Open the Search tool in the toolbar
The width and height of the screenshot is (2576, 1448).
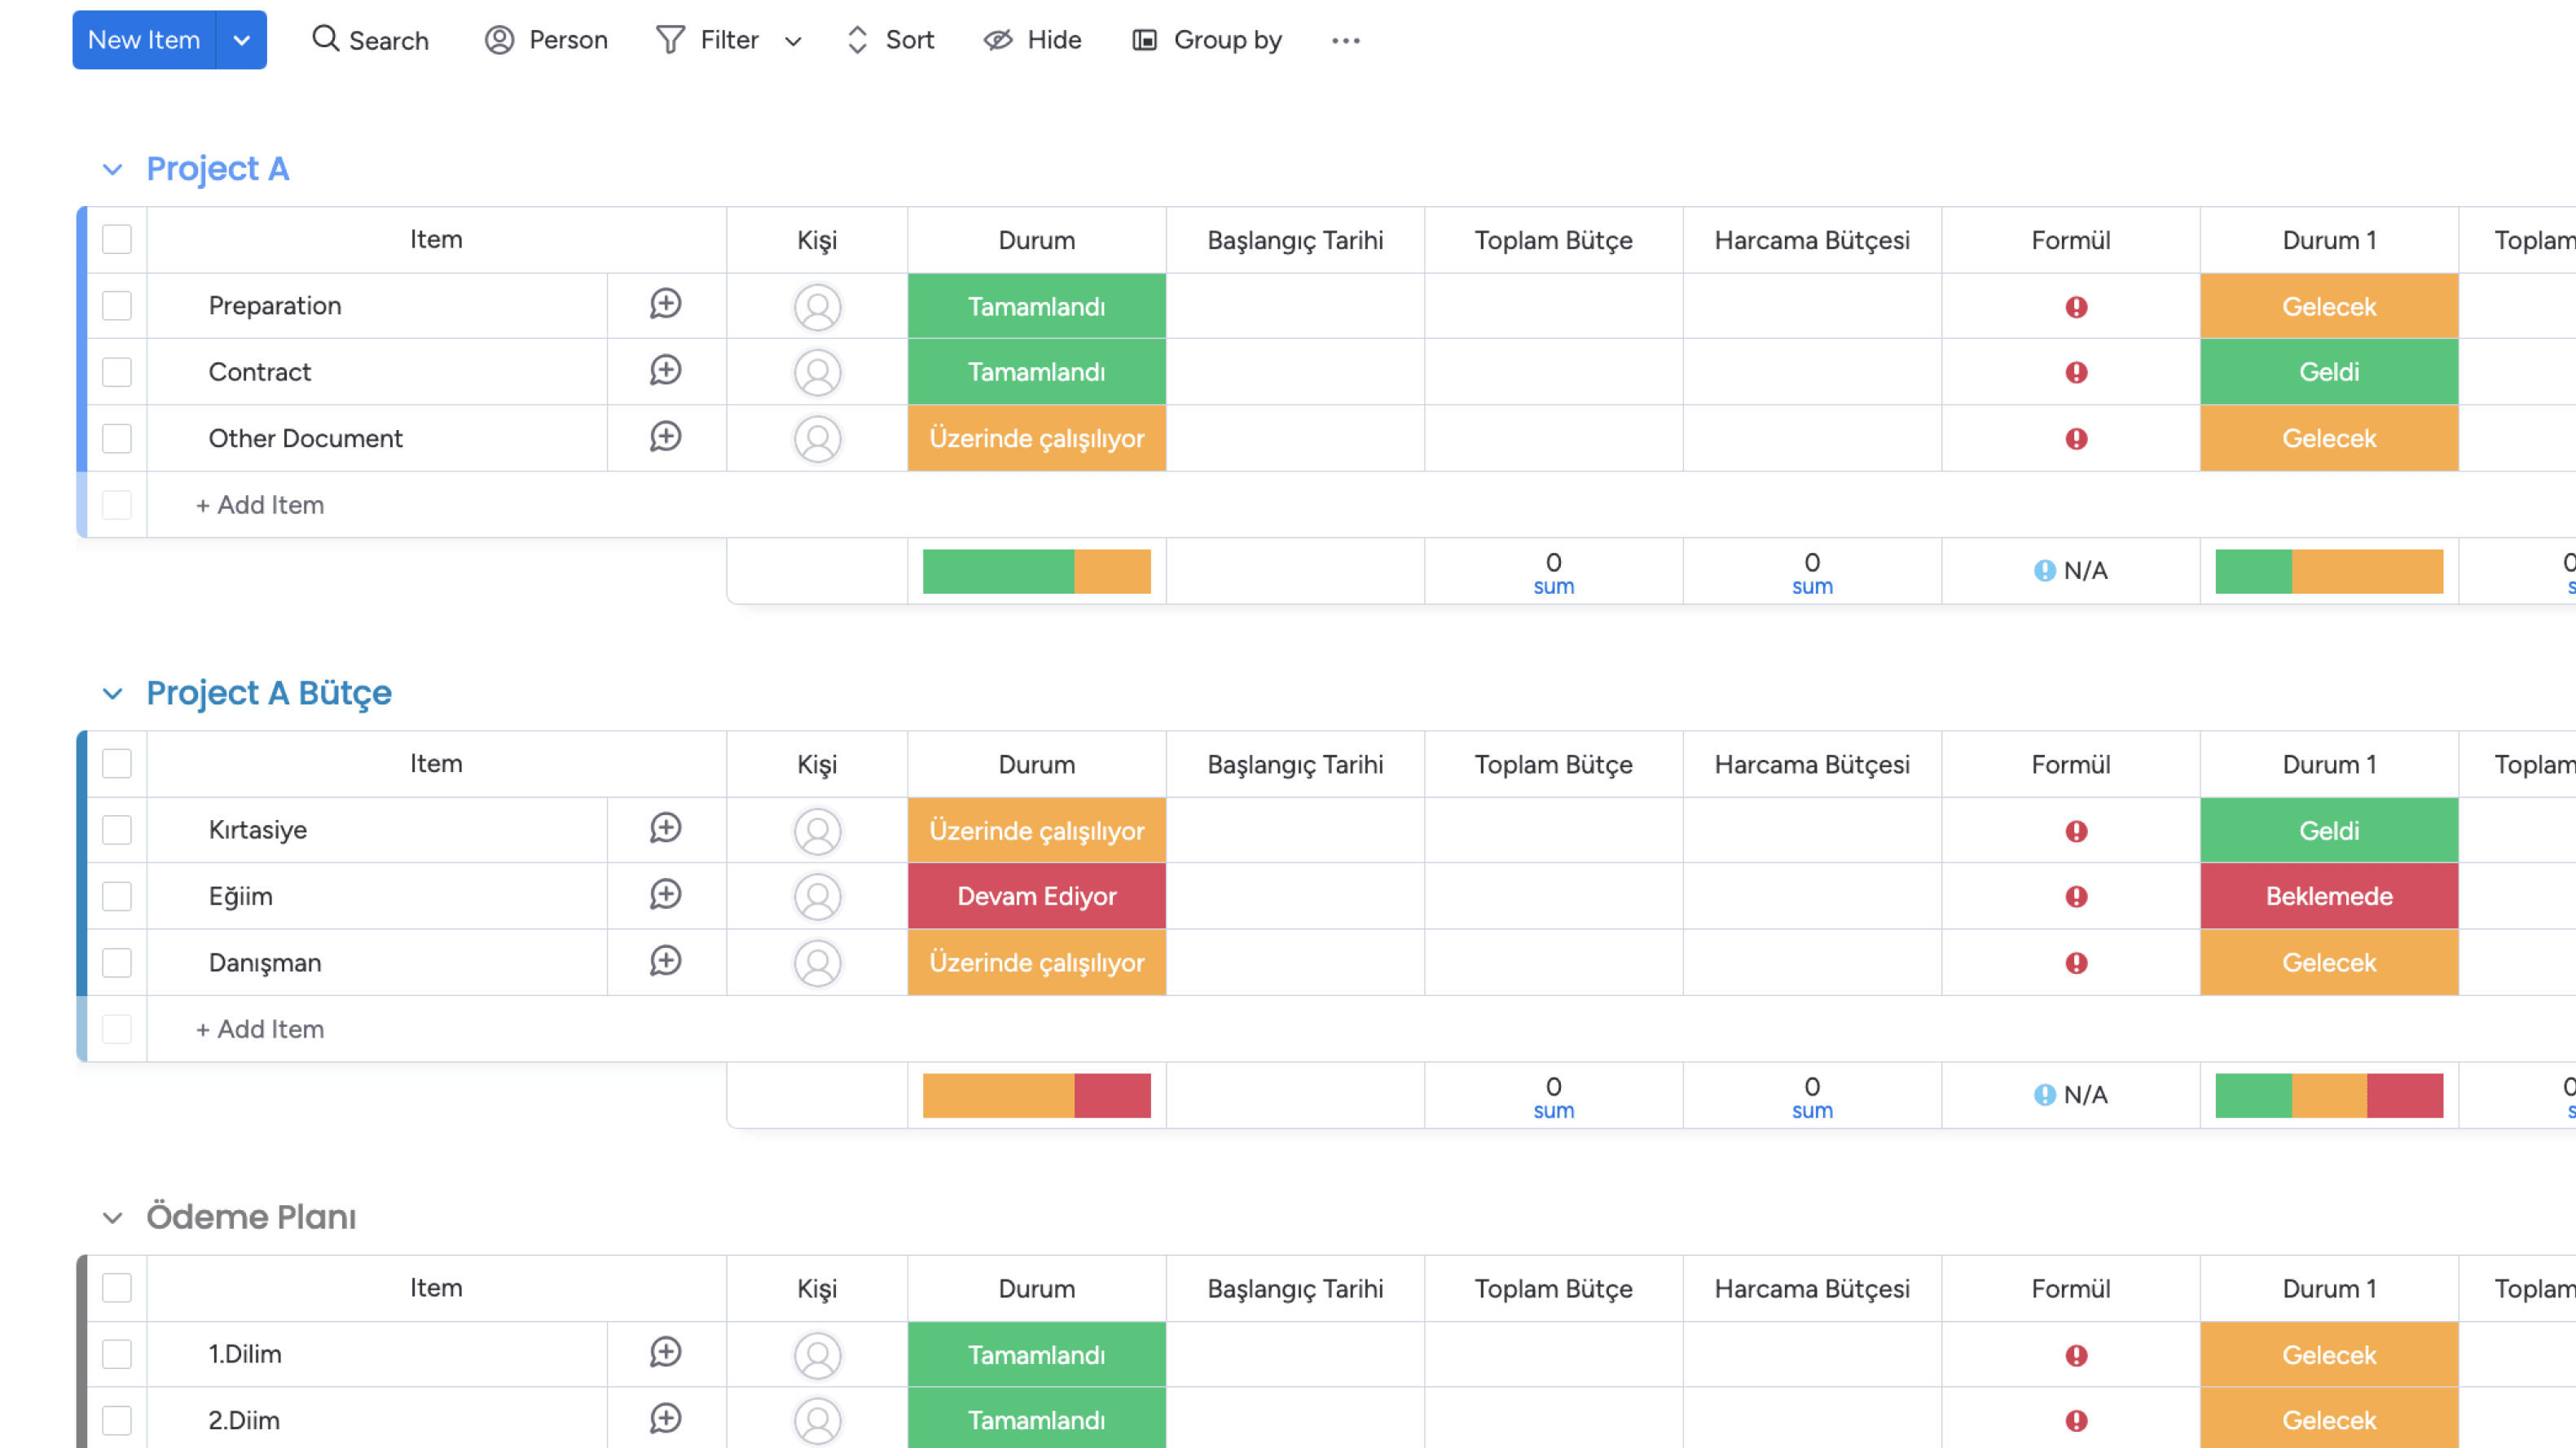pyautogui.click(x=369, y=40)
